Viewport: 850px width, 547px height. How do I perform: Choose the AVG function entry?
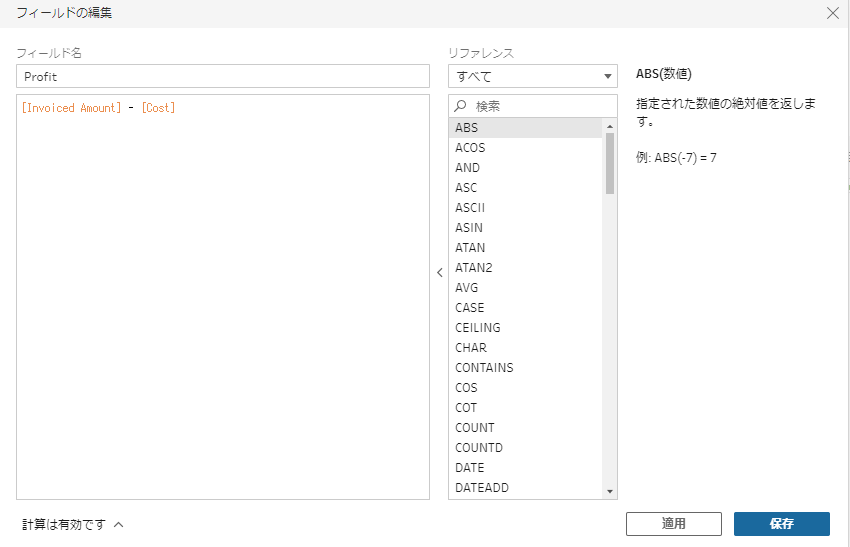click(466, 288)
